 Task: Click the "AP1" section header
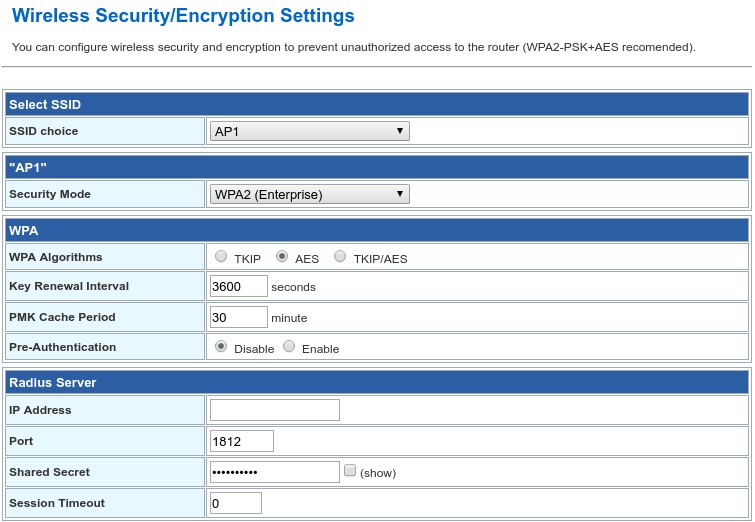(377, 168)
